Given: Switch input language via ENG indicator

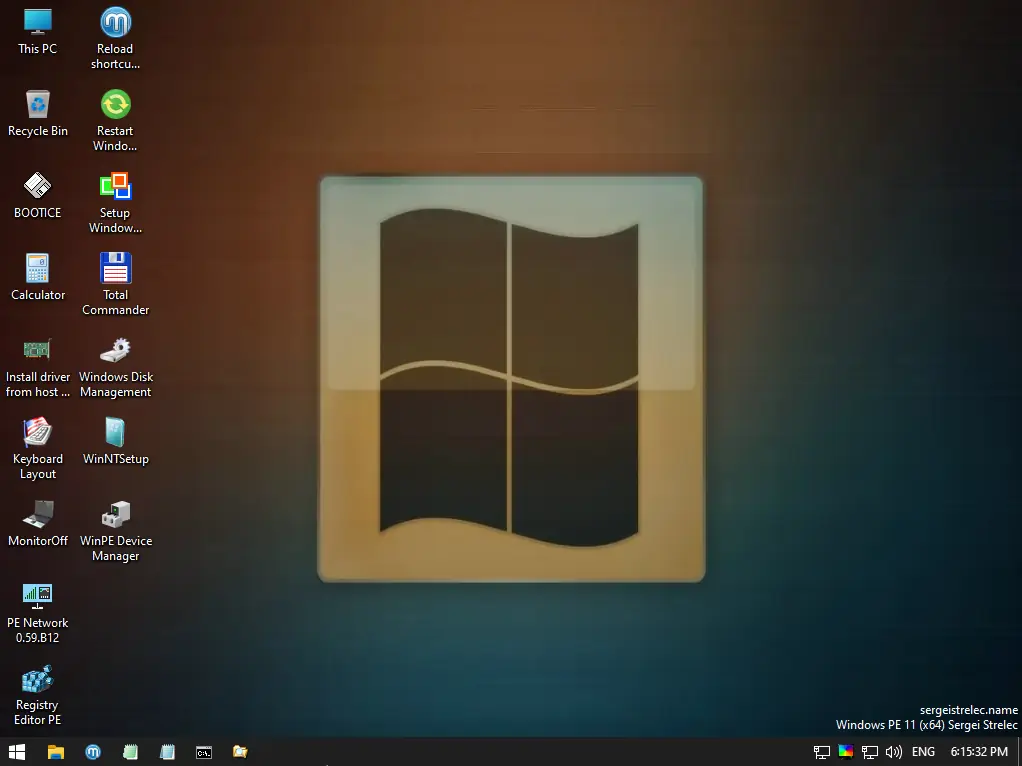Looking at the screenshot, I should pyautogui.click(x=923, y=752).
